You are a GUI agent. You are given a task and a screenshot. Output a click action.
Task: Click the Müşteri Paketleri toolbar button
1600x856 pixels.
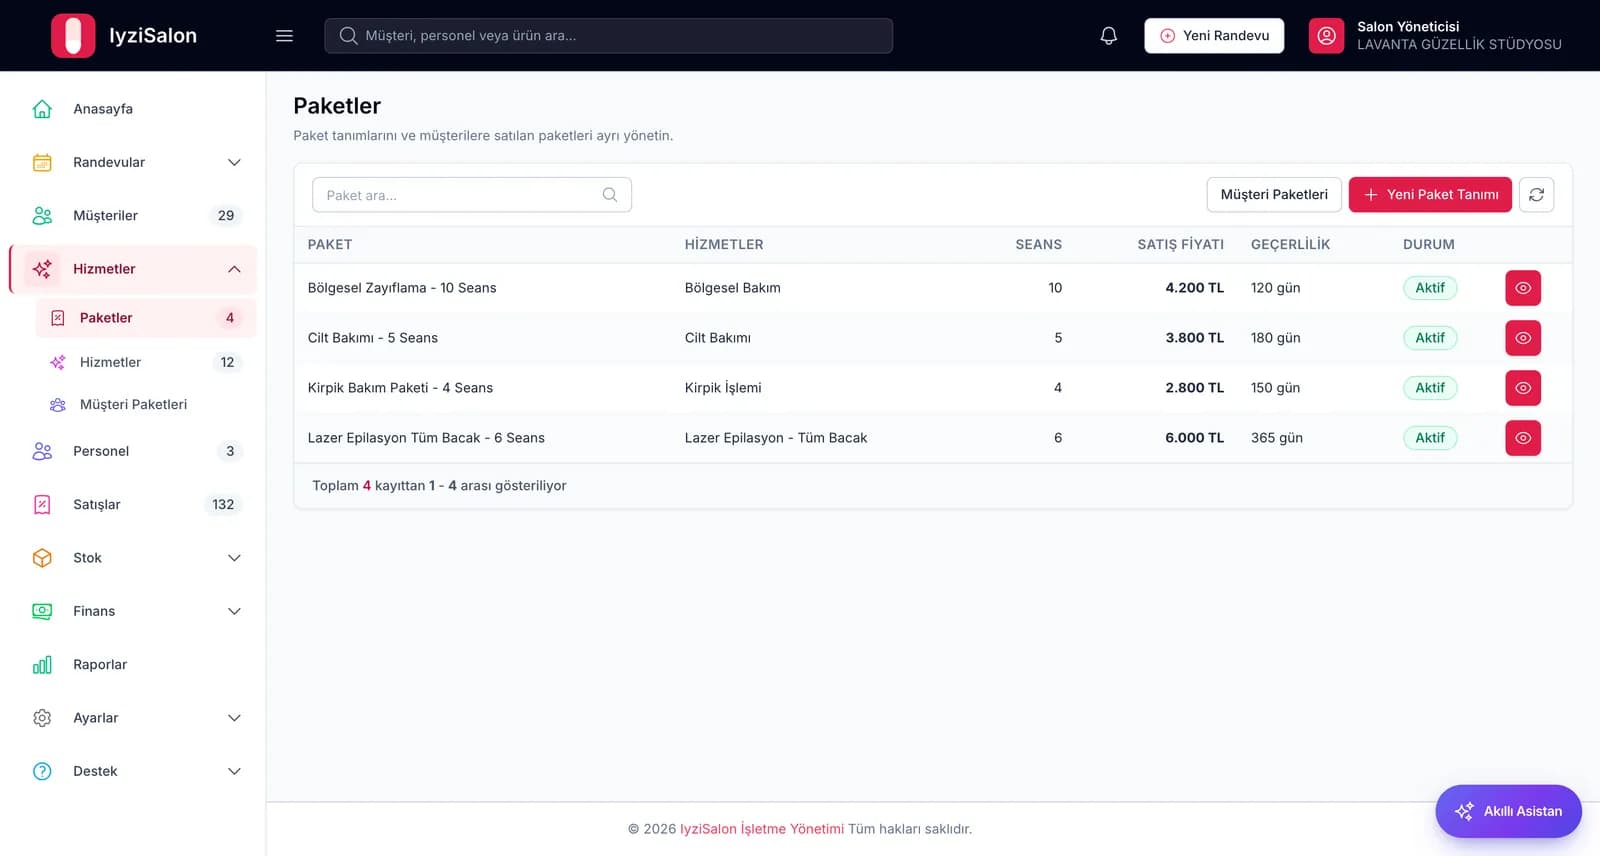(1274, 195)
